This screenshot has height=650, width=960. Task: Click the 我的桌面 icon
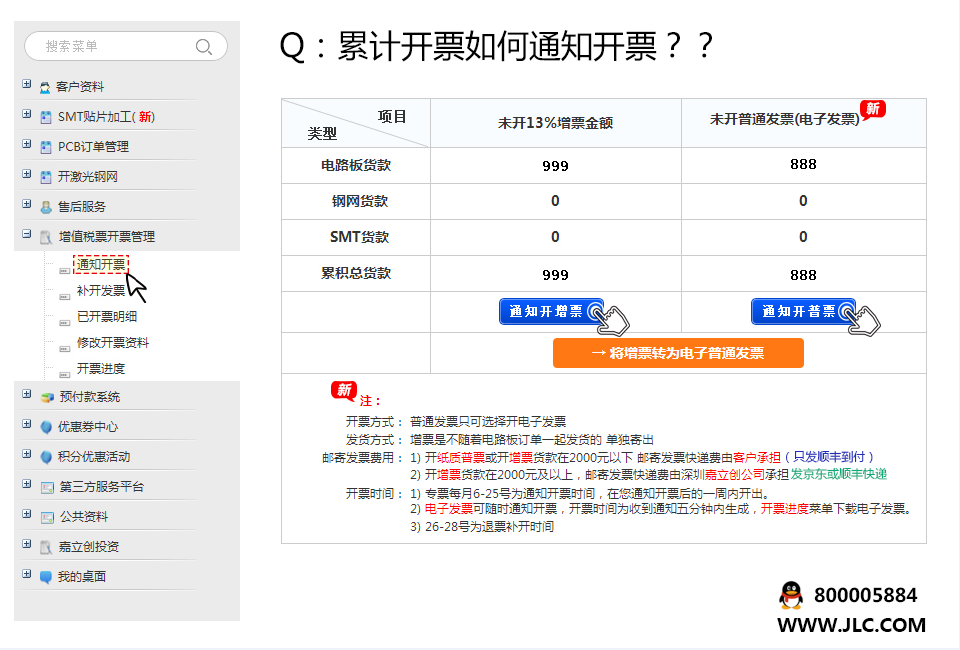click(46, 577)
